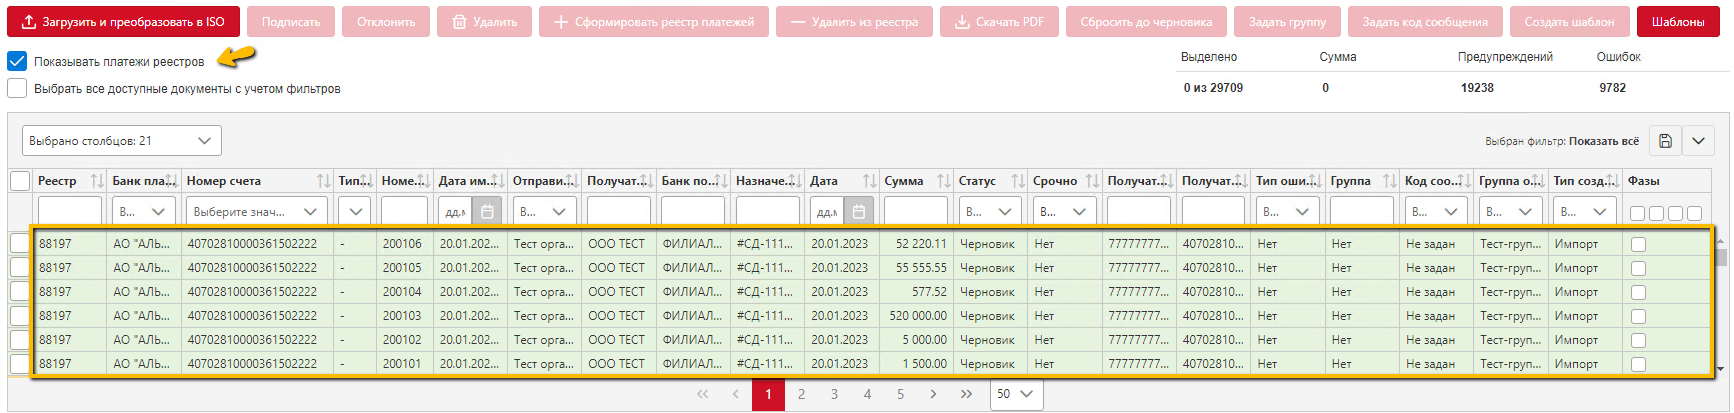Save the current filter with the floppy icon
The width and height of the screenshot is (1734, 413).
1665,141
